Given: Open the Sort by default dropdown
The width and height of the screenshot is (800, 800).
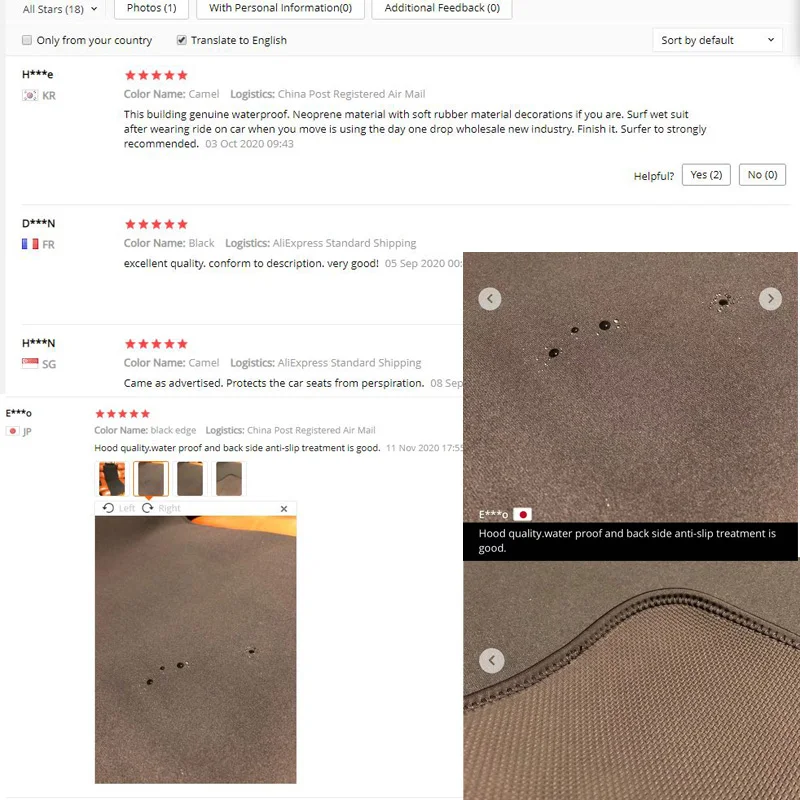Looking at the screenshot, I should (x=717, y=40).
